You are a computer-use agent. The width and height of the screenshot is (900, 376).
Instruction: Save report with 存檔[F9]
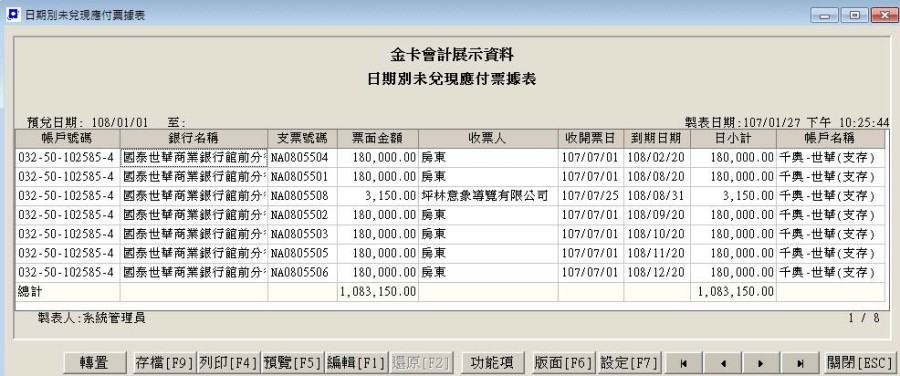point(165,363)
